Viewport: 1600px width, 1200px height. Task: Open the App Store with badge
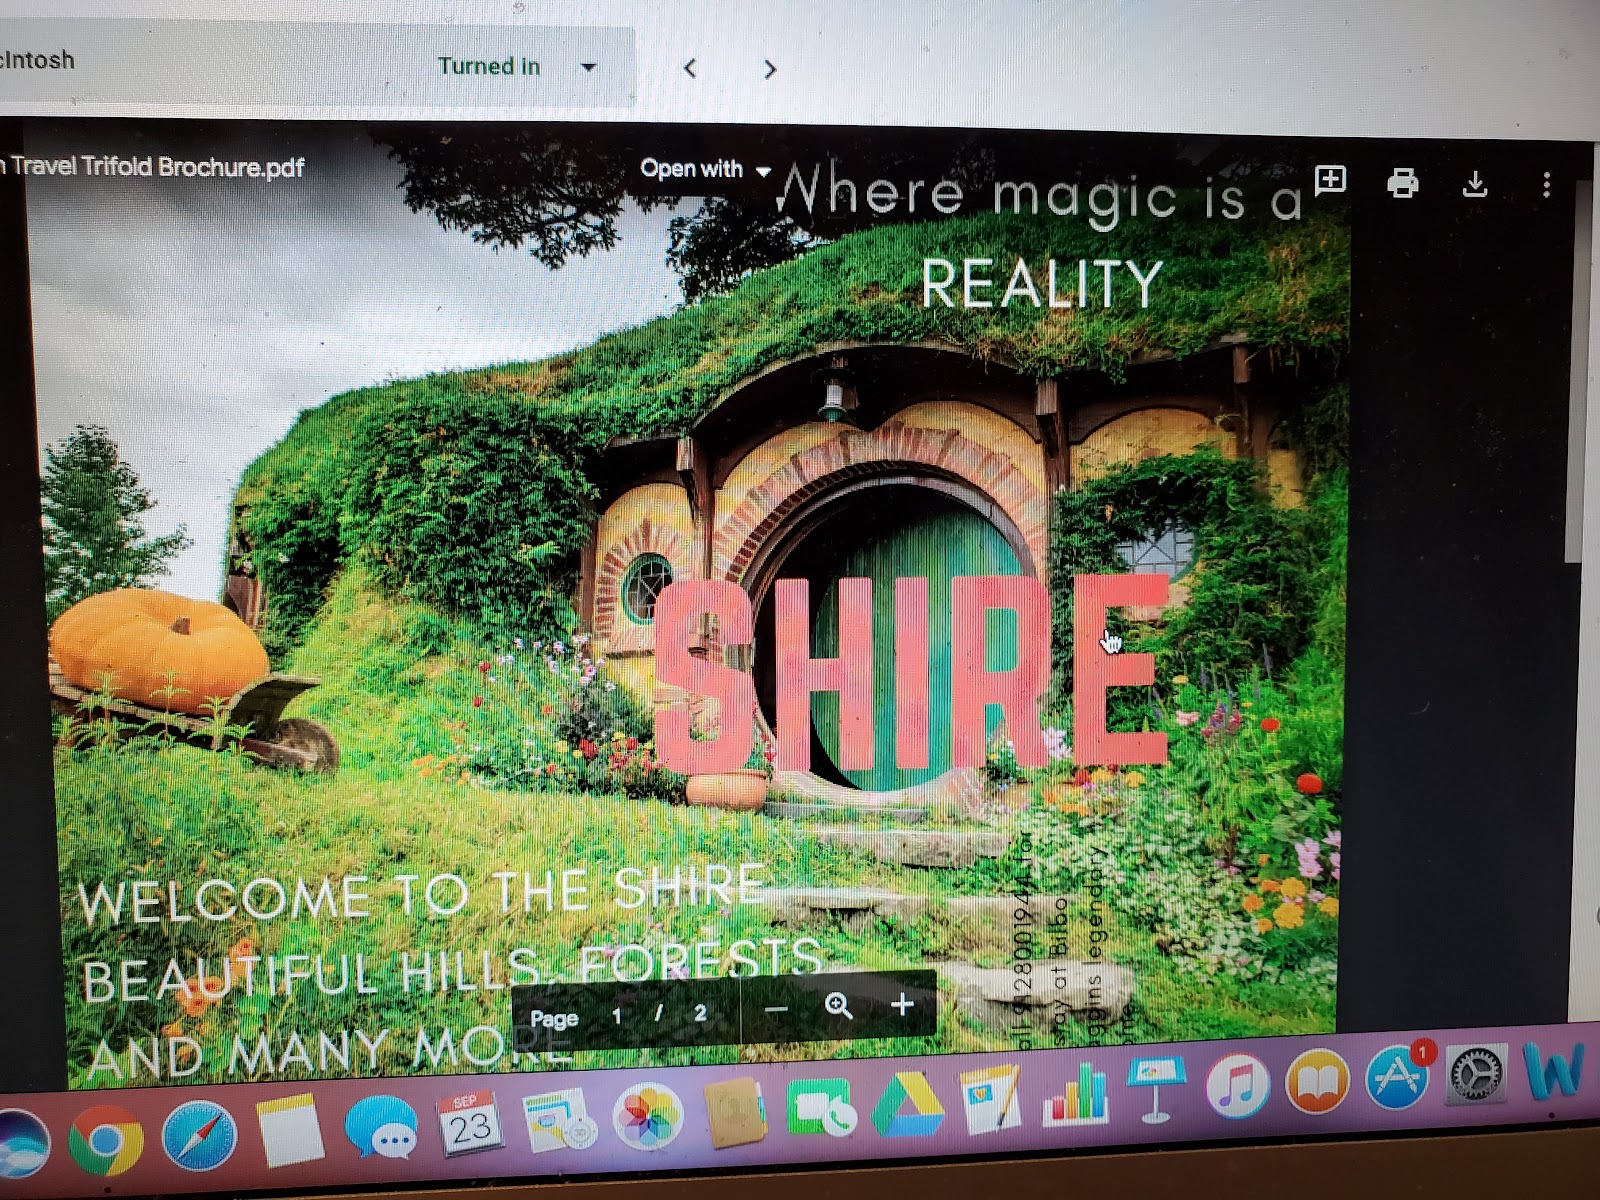pos(1398,1076)
